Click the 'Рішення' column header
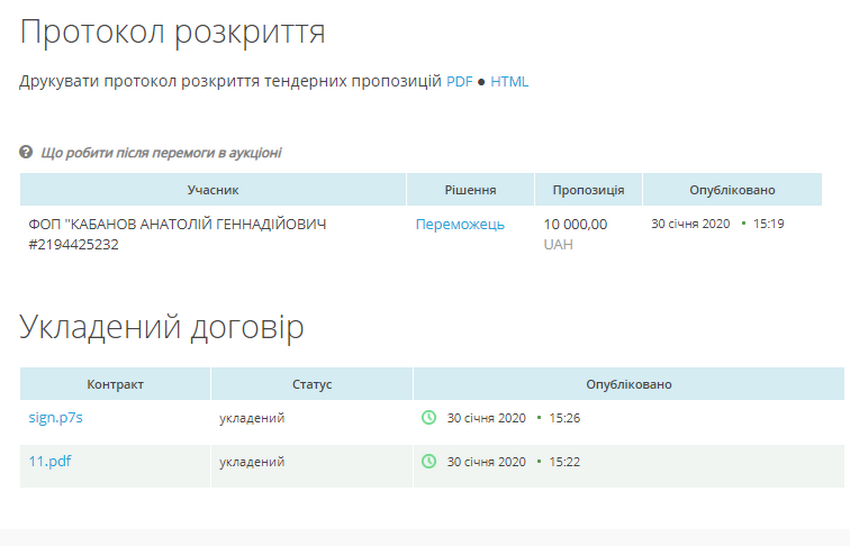The image size is (850, 546). [470, 190]
